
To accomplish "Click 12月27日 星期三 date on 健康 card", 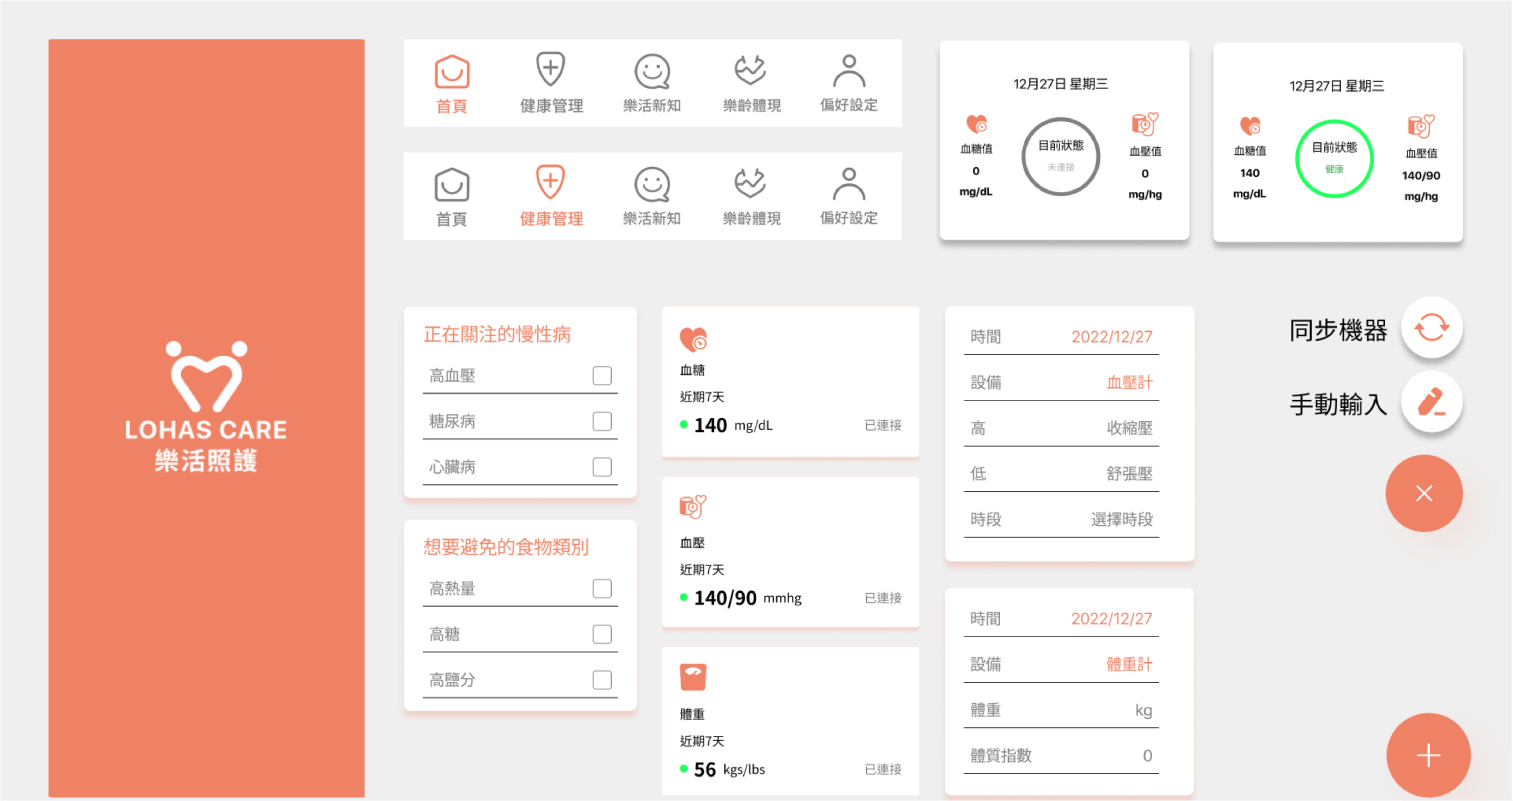I will click(x=1337, y=86).
